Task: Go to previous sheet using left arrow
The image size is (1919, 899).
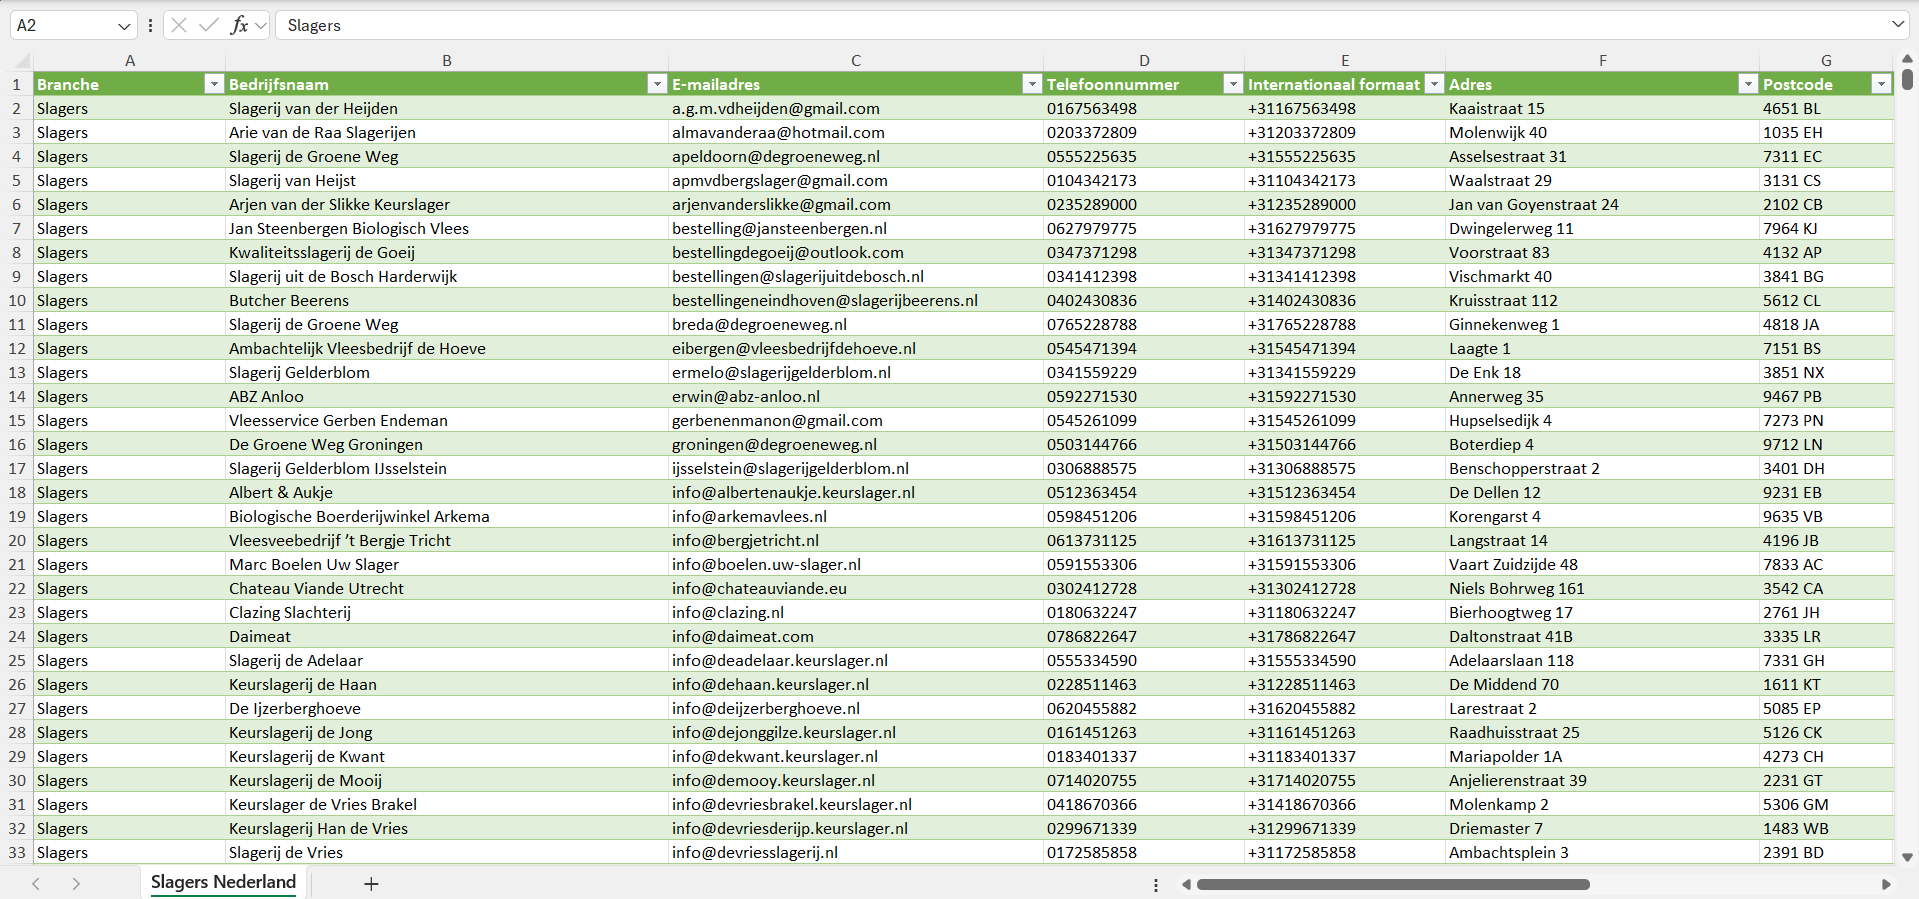Action: [36, 884]
